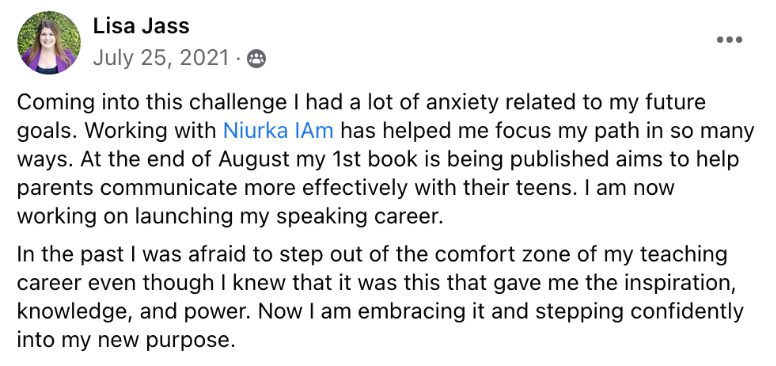Image resolution: width=776 pixels, height=366 pixels.
Task: Click the group audience privacy icon
Action: (x=256, y=59)
